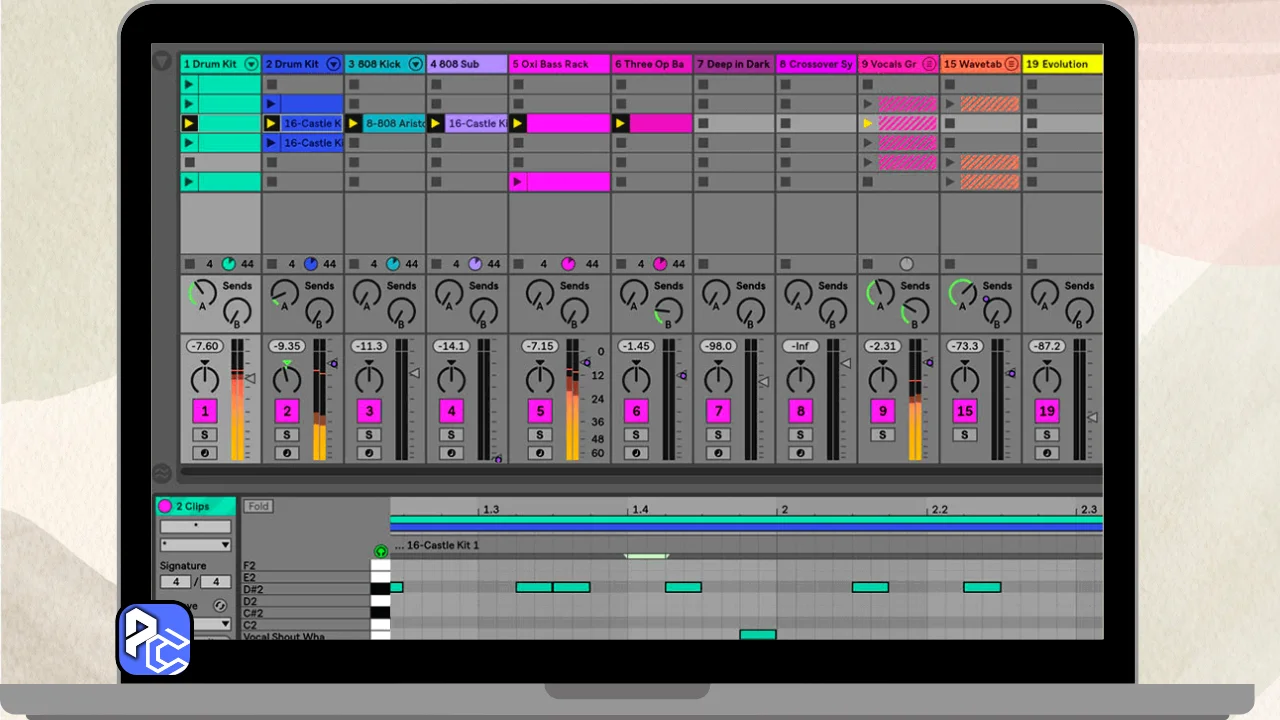This screenshot has height=720, width=1280.
Task: Arm track 3 808 Kick for recording
Action: (x=369, y=453)
